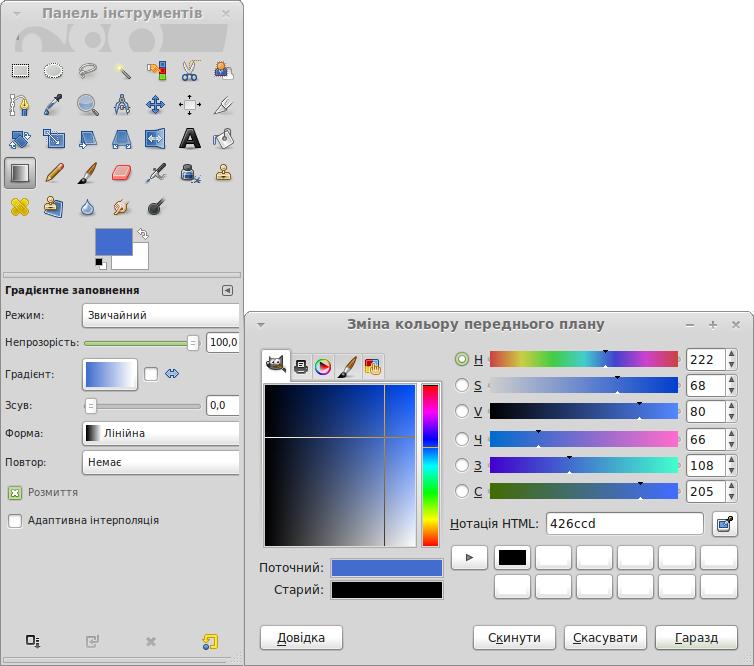Select the Flip tool
The image size is (754, 666).
(155, 139)
